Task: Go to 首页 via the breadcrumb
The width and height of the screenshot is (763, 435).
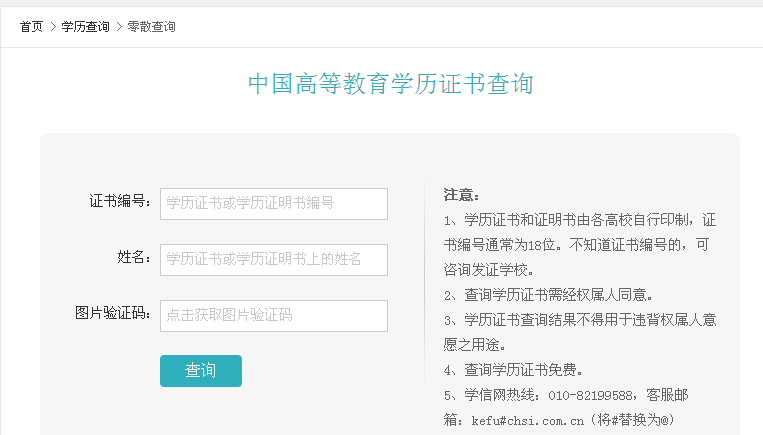Action: 31,27
